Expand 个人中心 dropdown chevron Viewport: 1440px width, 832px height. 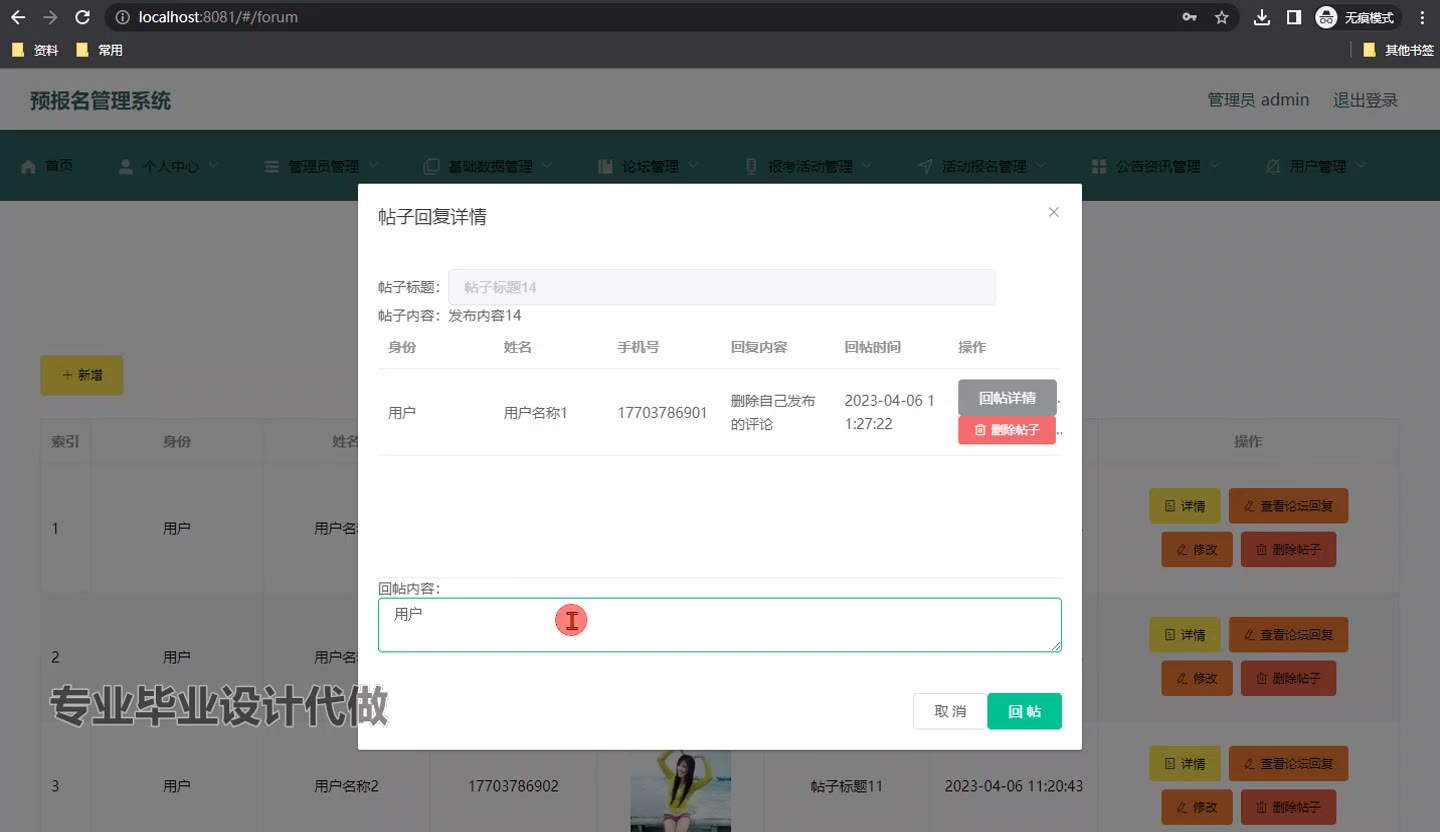[x=213, y=166]
